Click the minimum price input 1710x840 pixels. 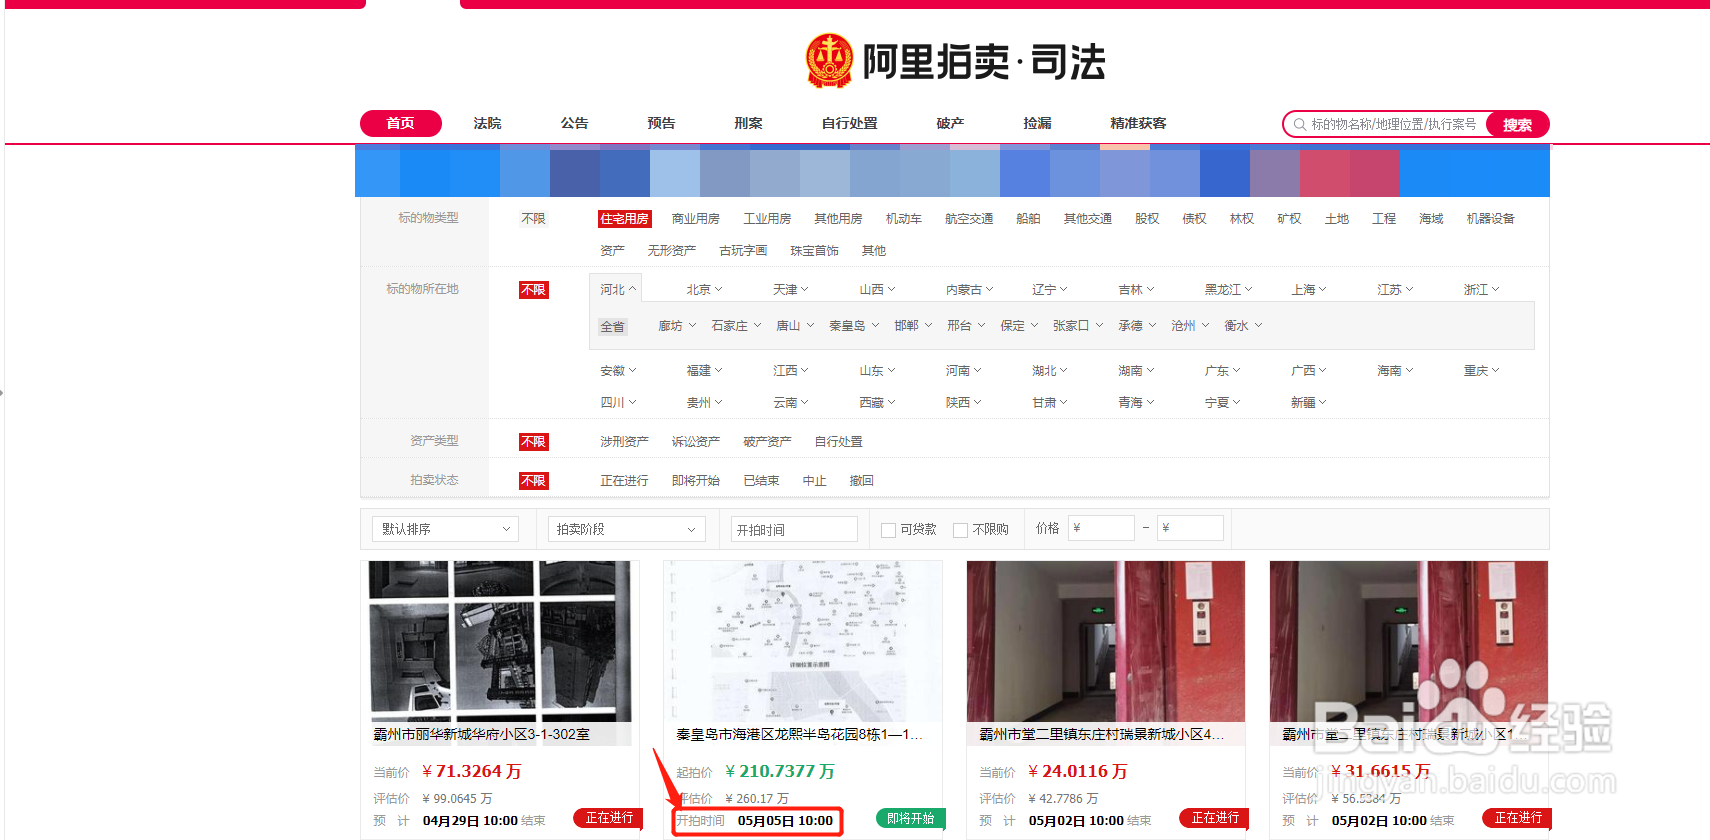(x=1101, y=528)
